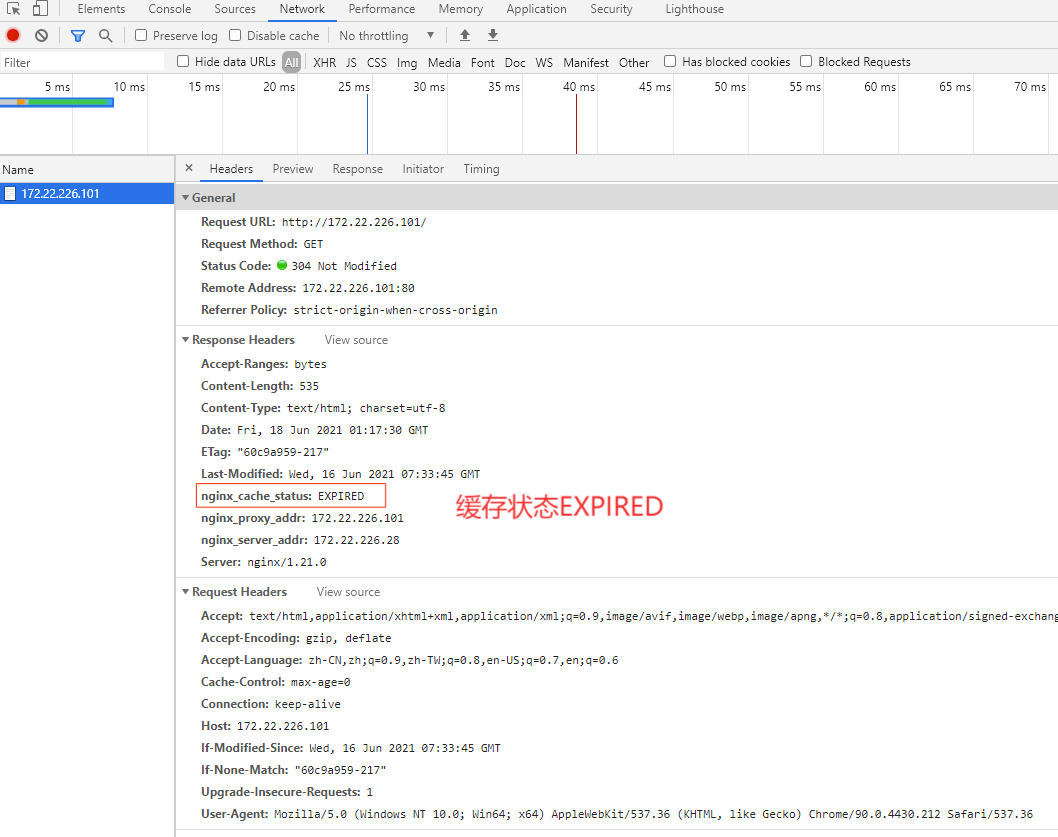1058x837 pixels.
Task: Click the red load event marker line
Action: pyautogui.click(x=576, y=124)
